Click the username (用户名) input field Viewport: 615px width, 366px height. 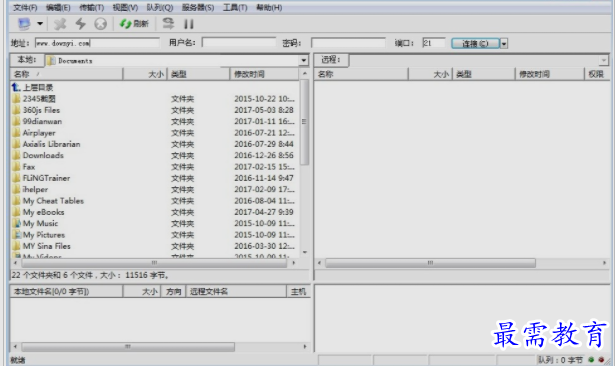239,42
